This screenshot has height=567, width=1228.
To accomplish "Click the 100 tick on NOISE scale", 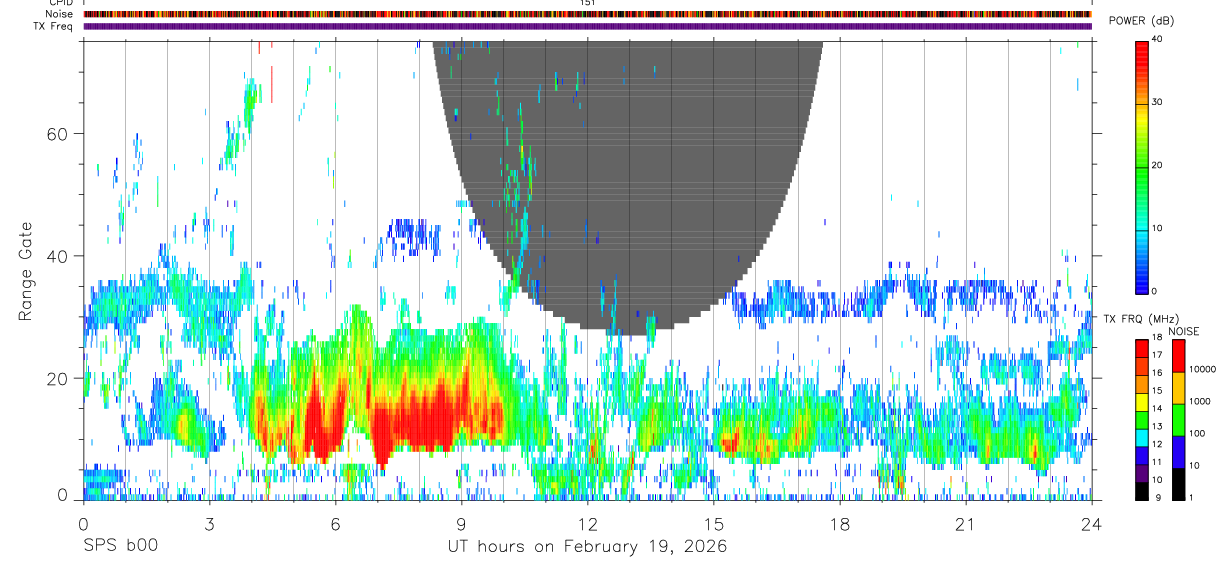I will (1198, 433).
